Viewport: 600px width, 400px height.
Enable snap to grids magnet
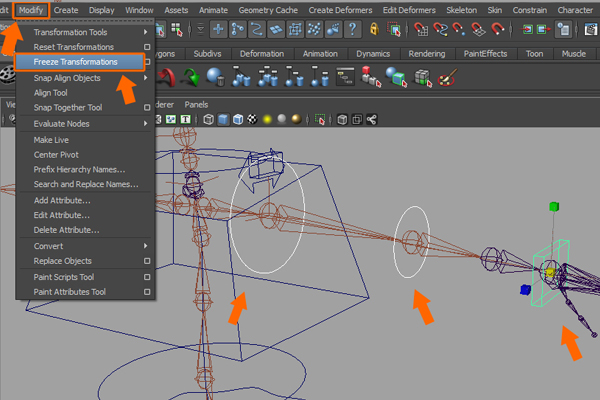[421, 29]
